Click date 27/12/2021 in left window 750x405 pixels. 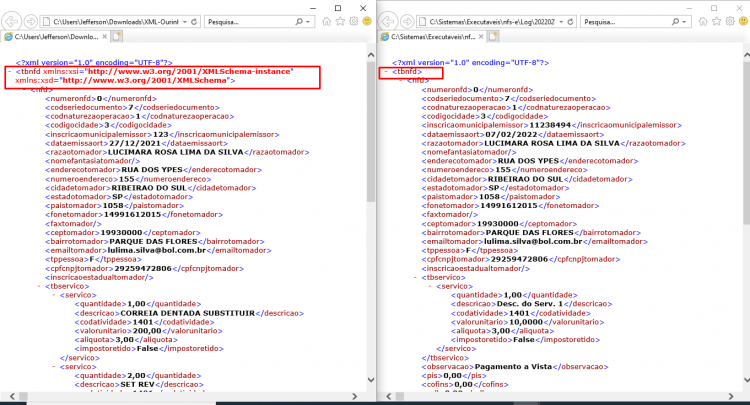pyautogui.click(x=135, y=143)
